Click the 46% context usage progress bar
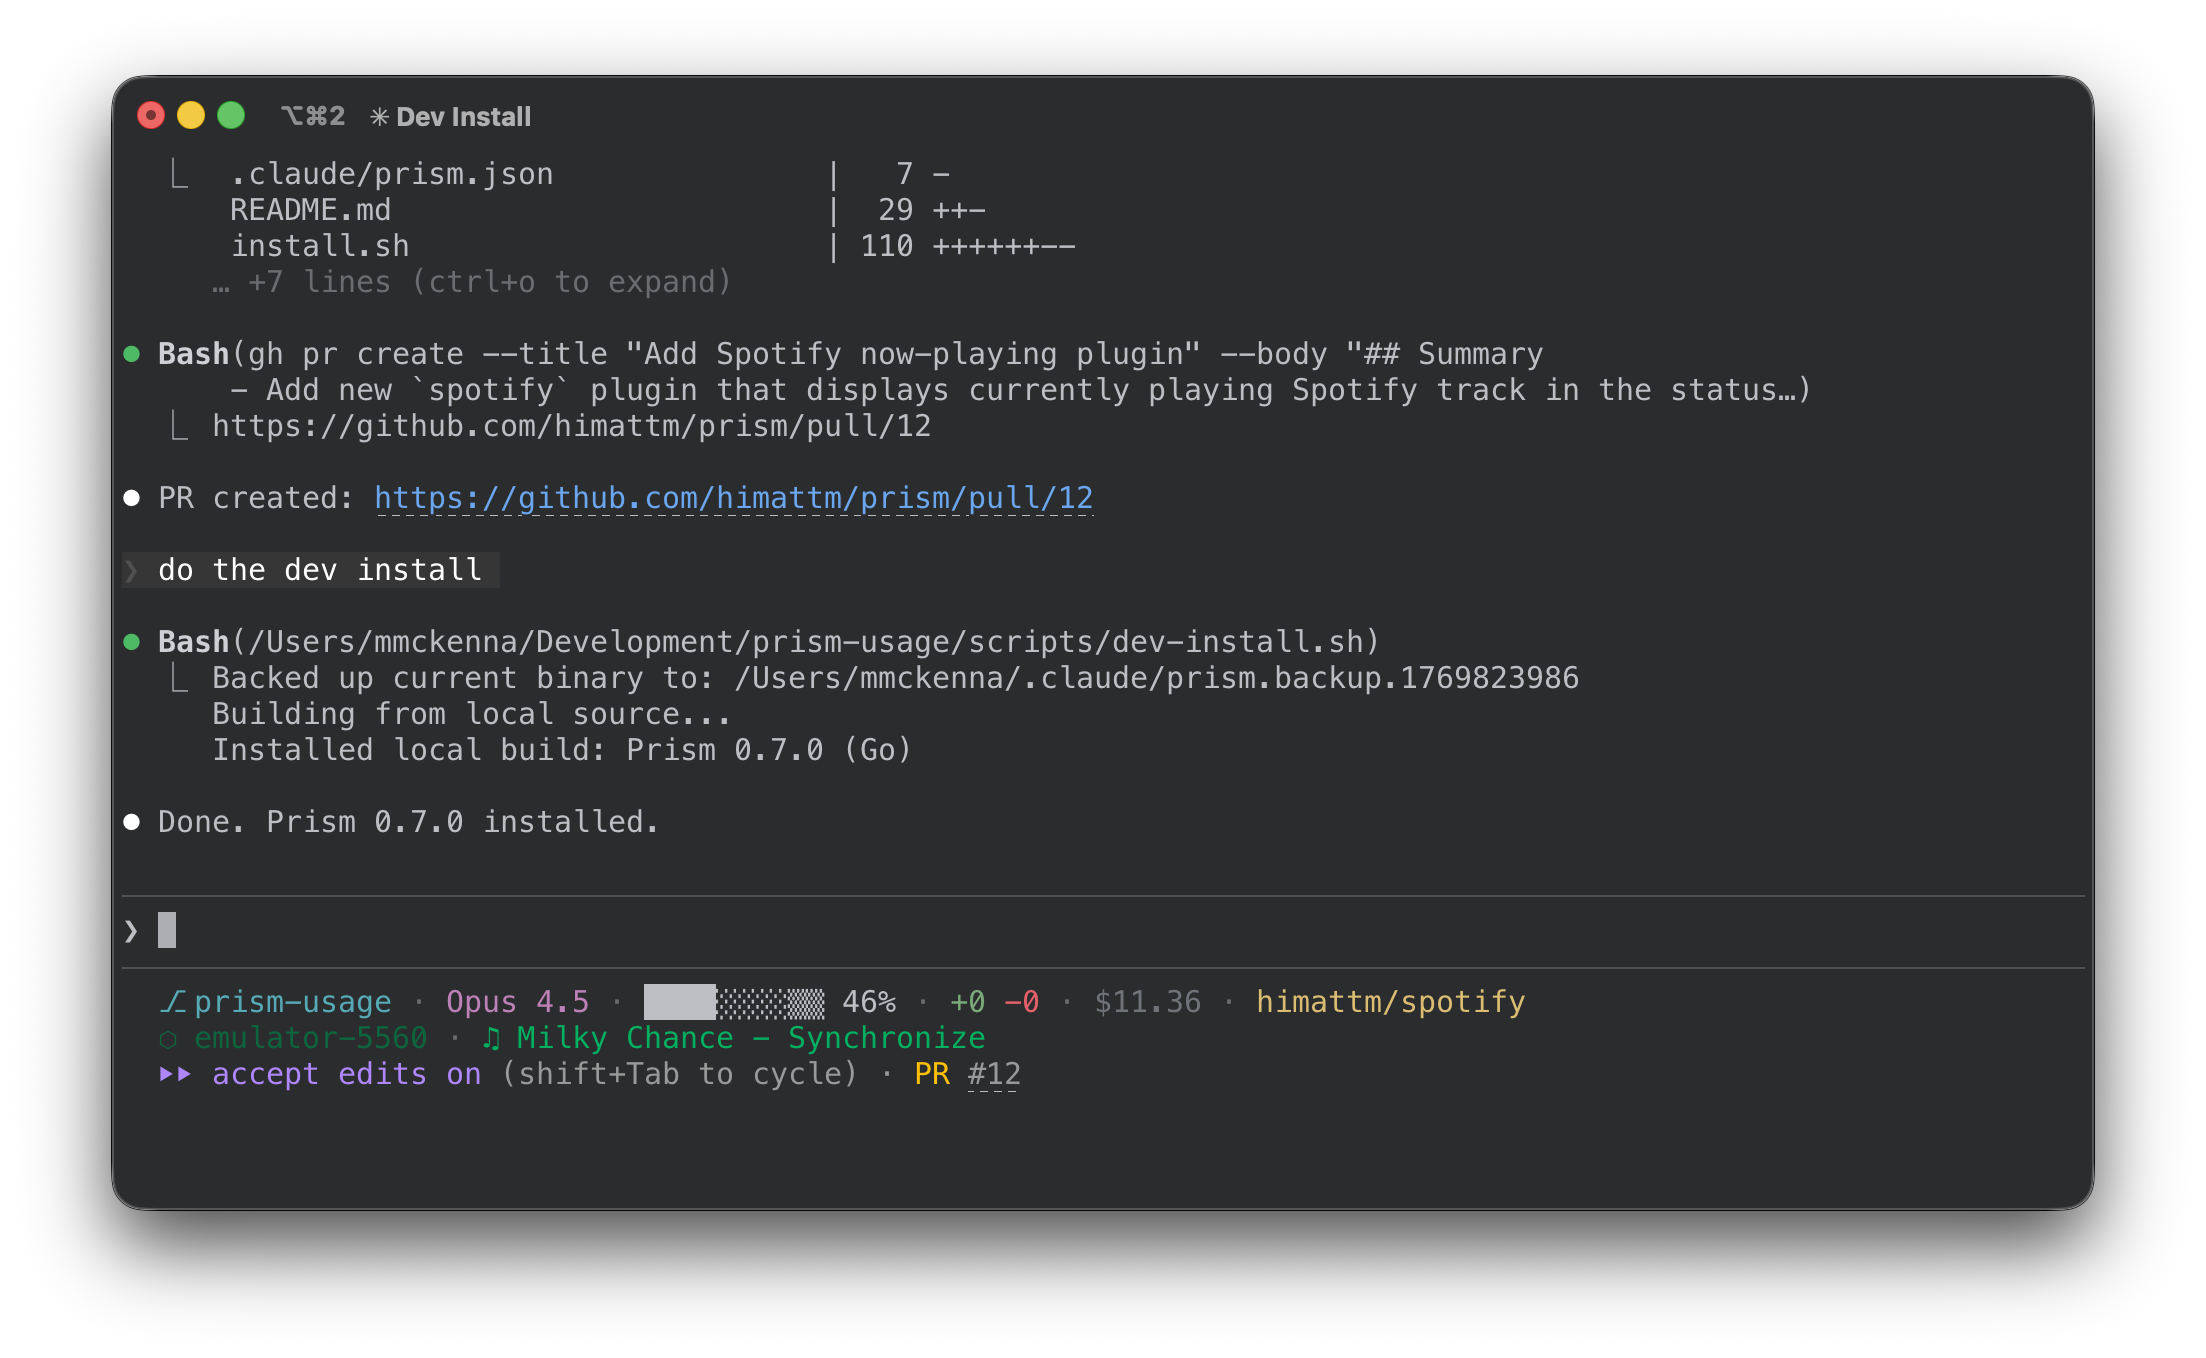This screenshot has width=2206, height=1358. [734, 1001]
